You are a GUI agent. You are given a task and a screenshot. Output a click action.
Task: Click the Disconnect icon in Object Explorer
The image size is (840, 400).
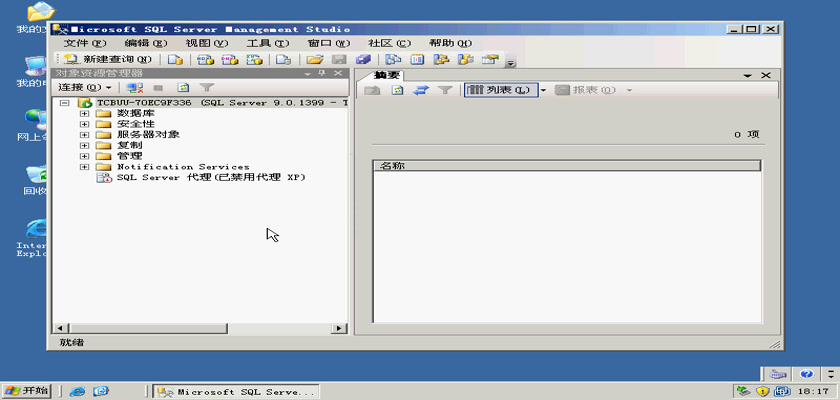tap(134, 87)
